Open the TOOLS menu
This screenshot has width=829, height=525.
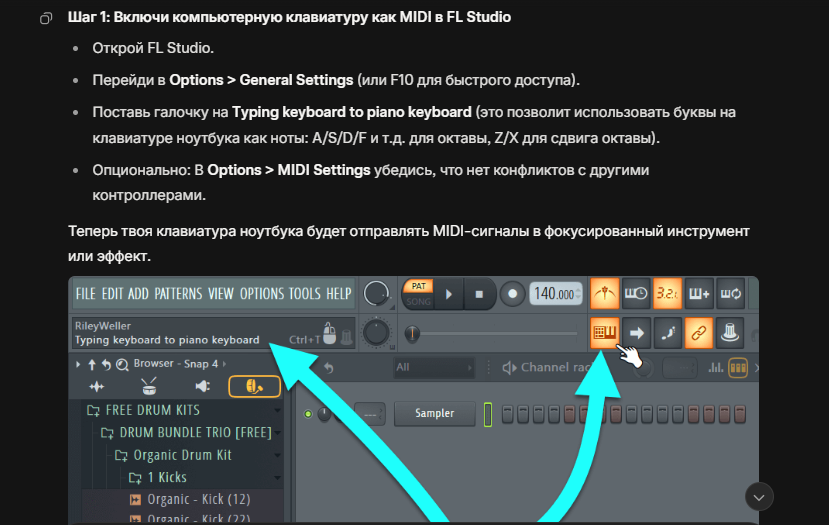click(305, 293)
